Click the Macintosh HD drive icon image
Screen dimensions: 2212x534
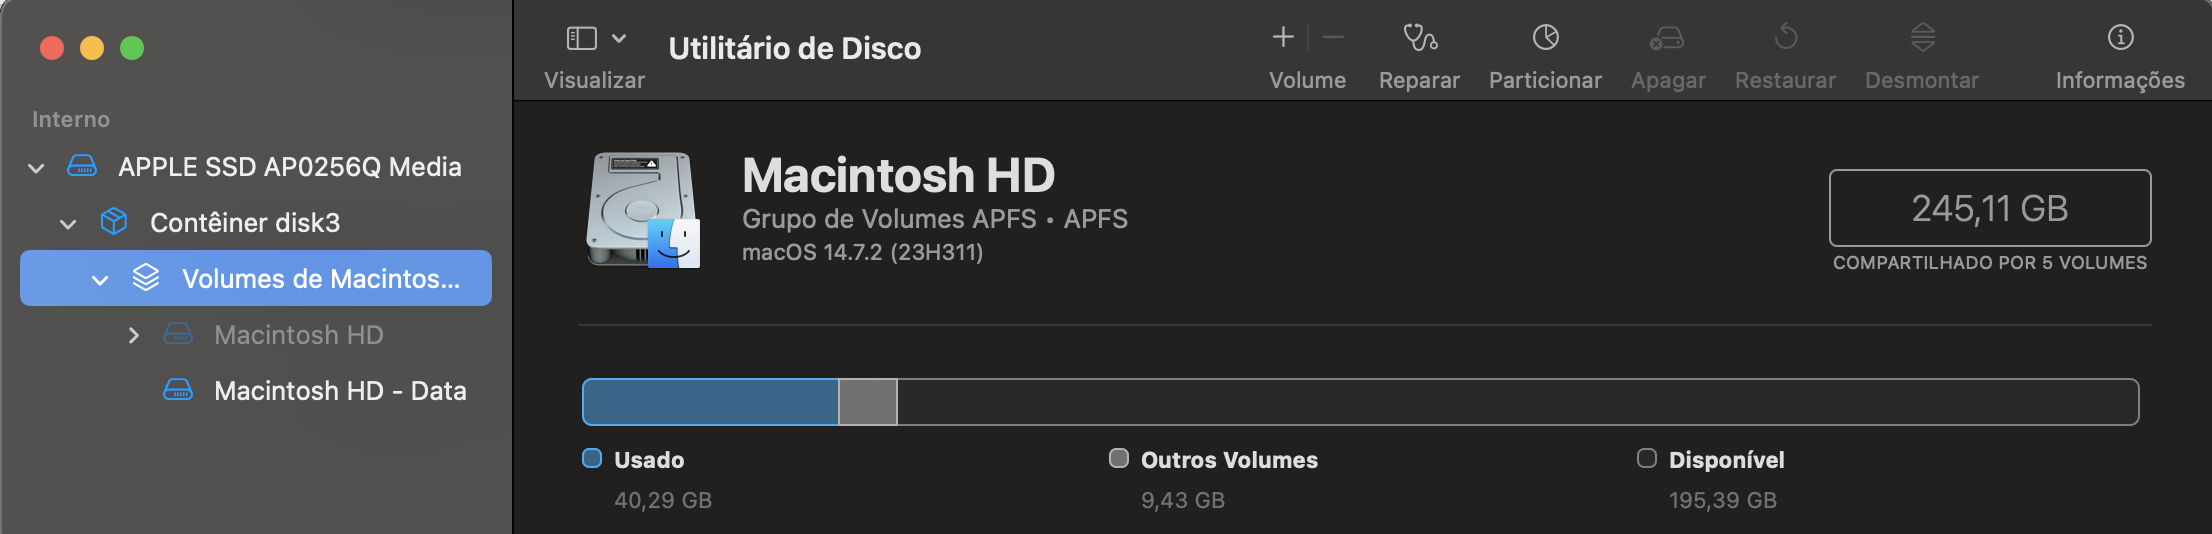(x=643, y=210)
